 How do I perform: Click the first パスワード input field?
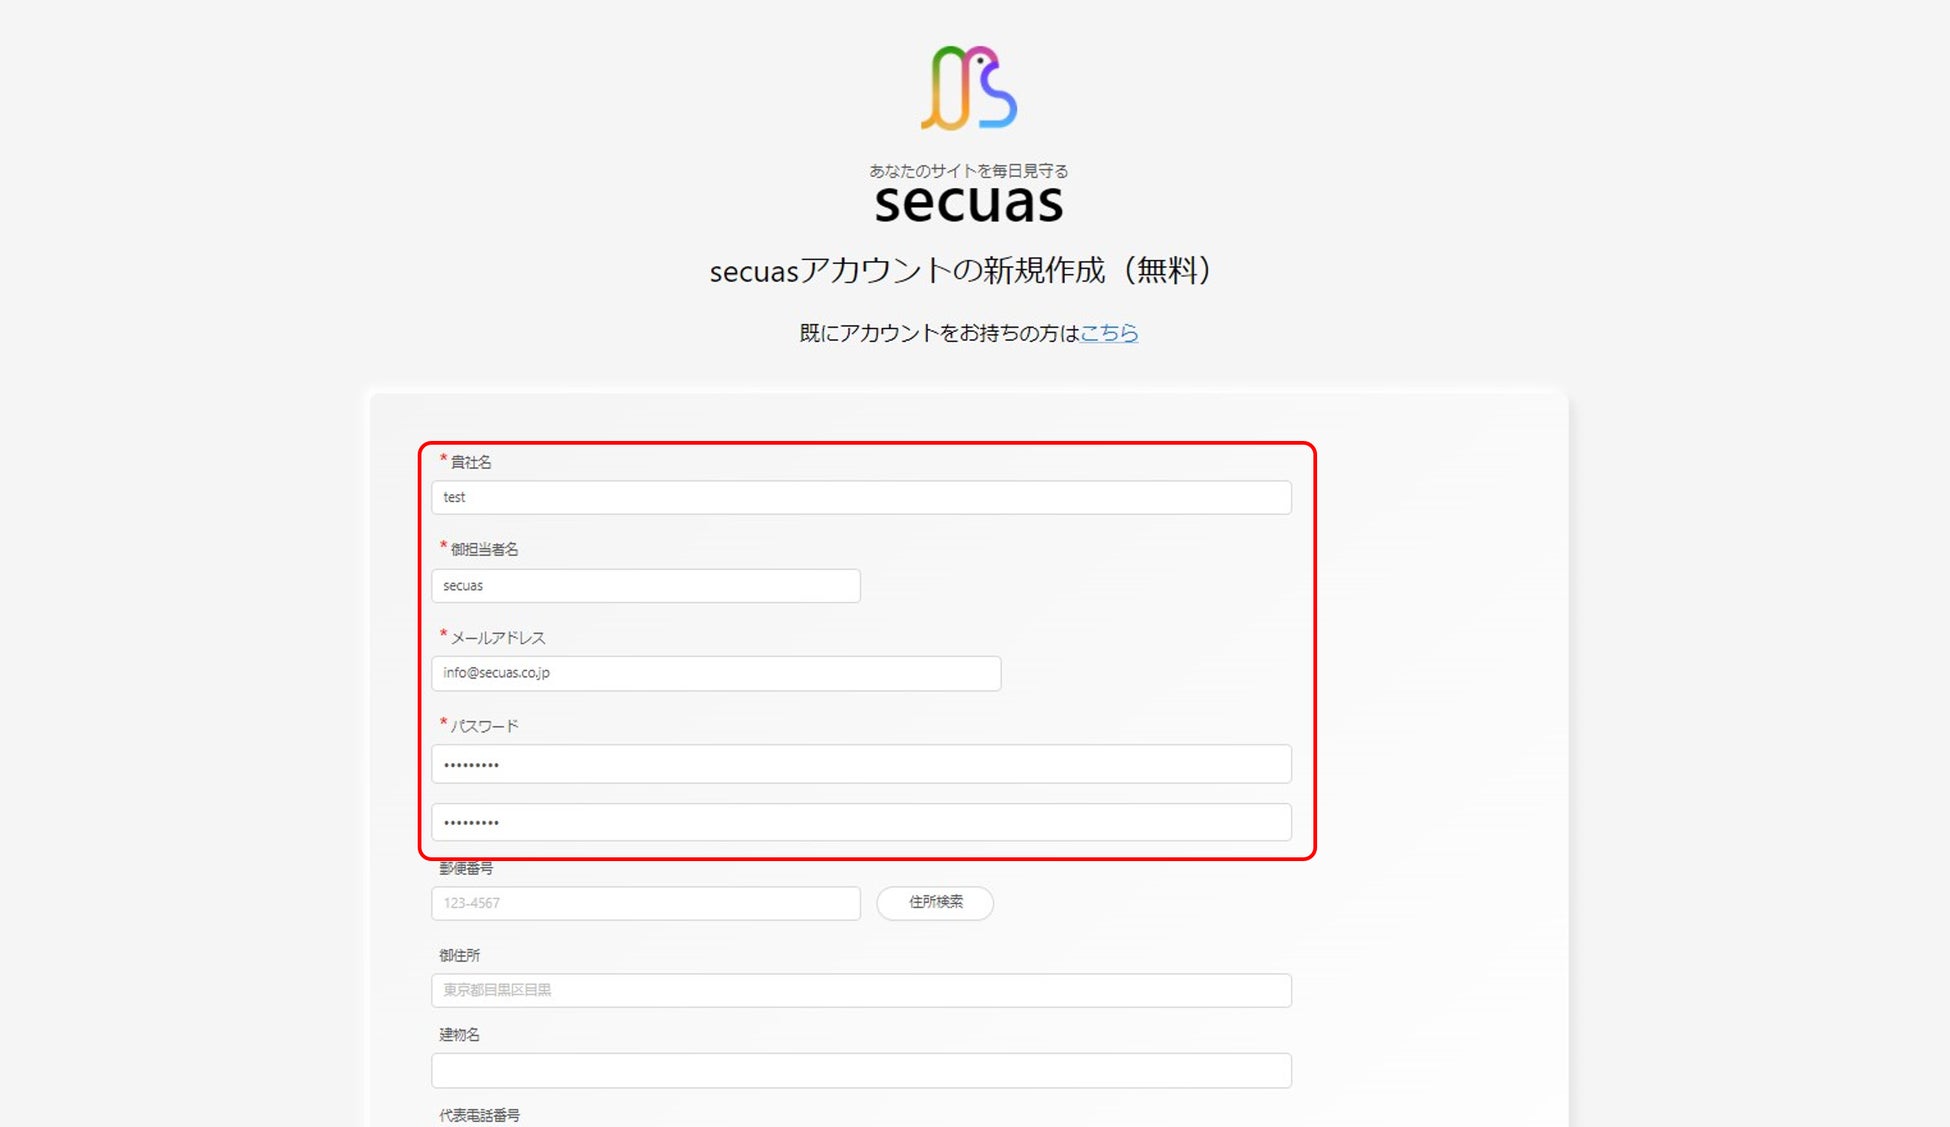[861, 765]
